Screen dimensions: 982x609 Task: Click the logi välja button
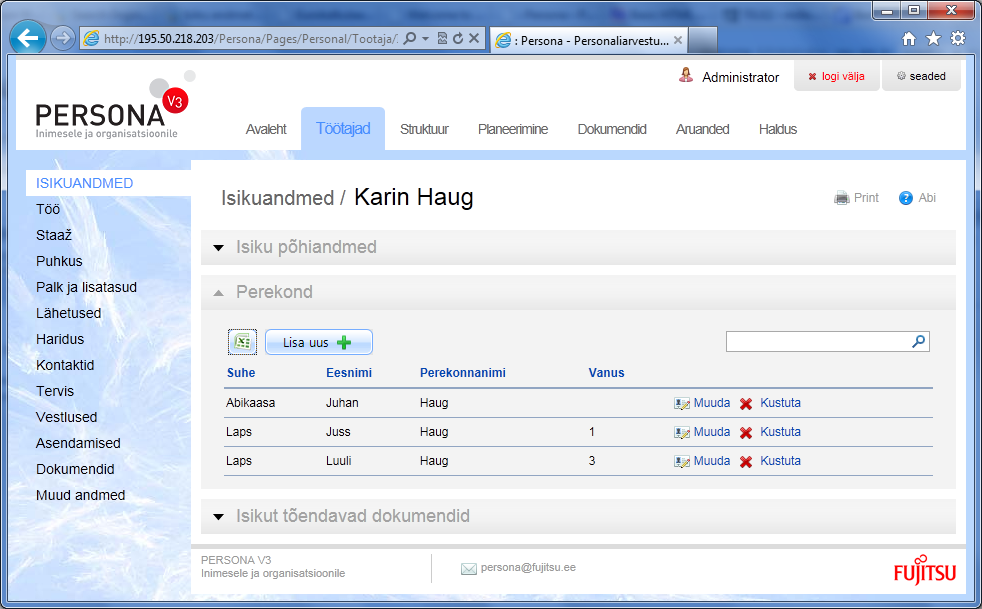coord(836,76)
